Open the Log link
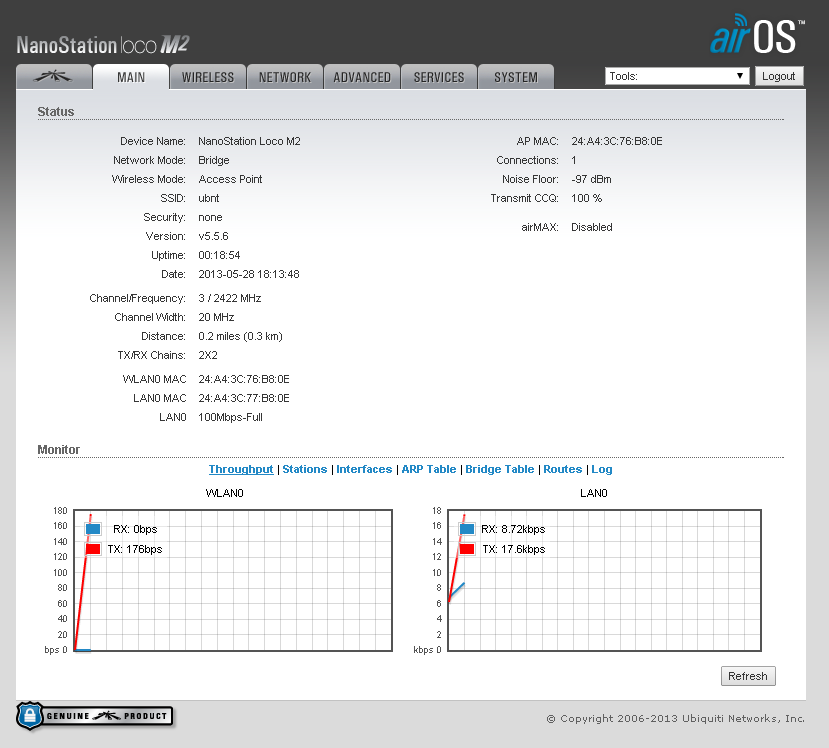The height and width of the screenshot is (748, 829). [x=602, y=469]
